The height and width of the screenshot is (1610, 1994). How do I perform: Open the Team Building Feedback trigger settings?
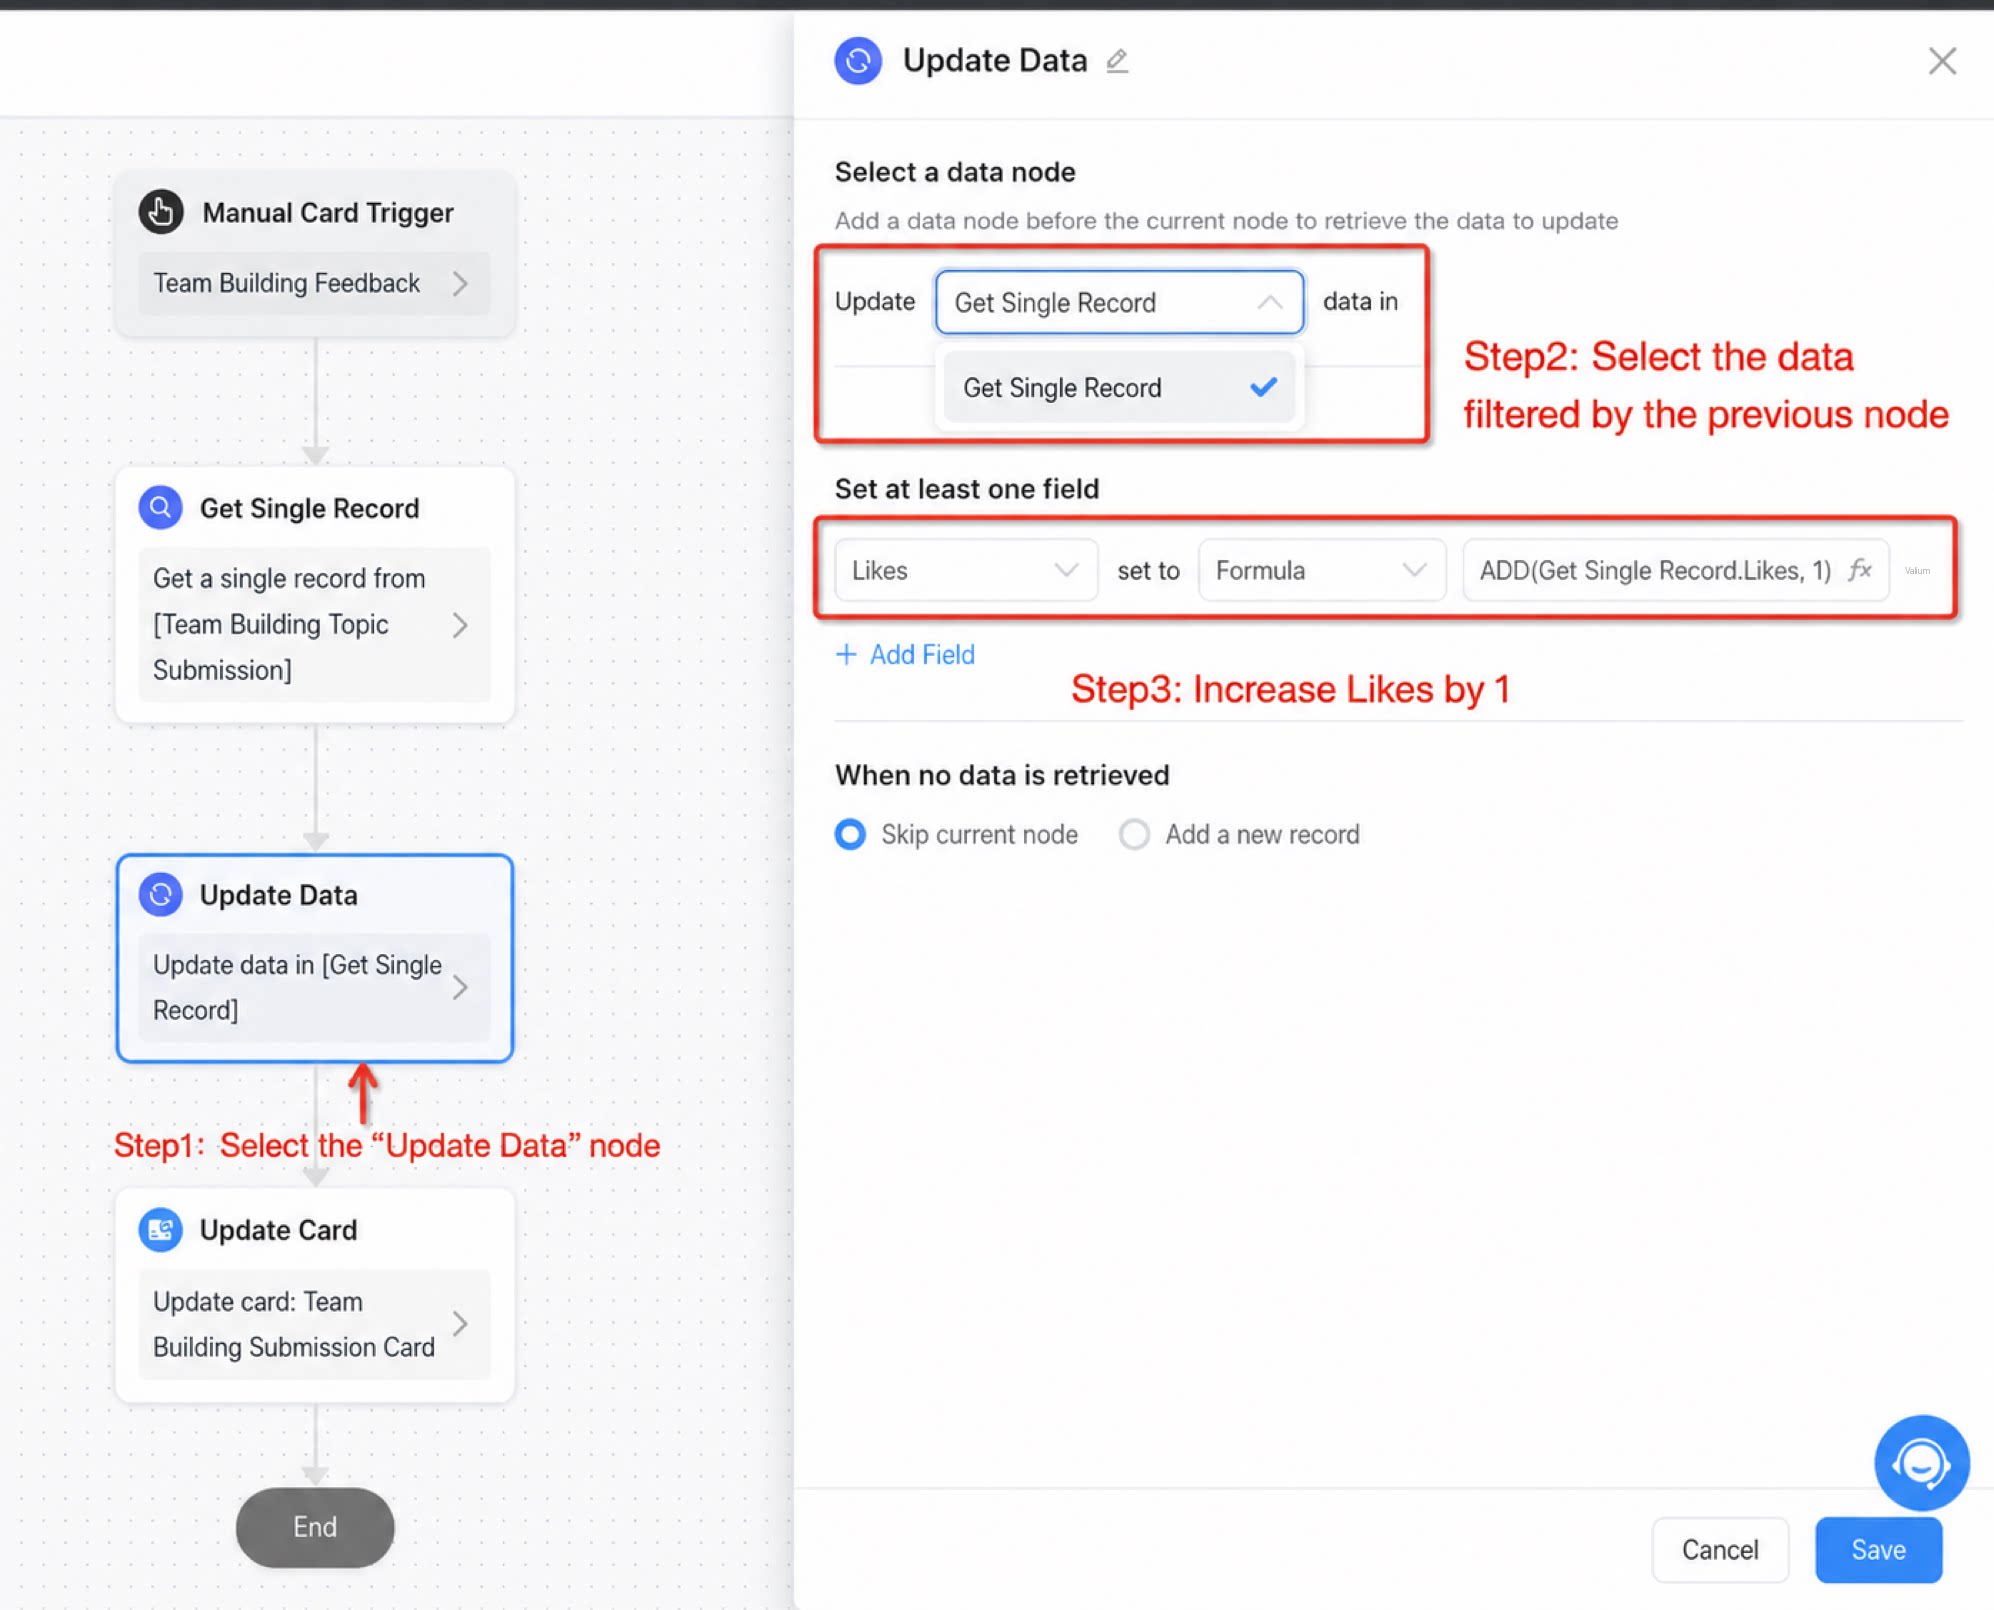(314, 283)
